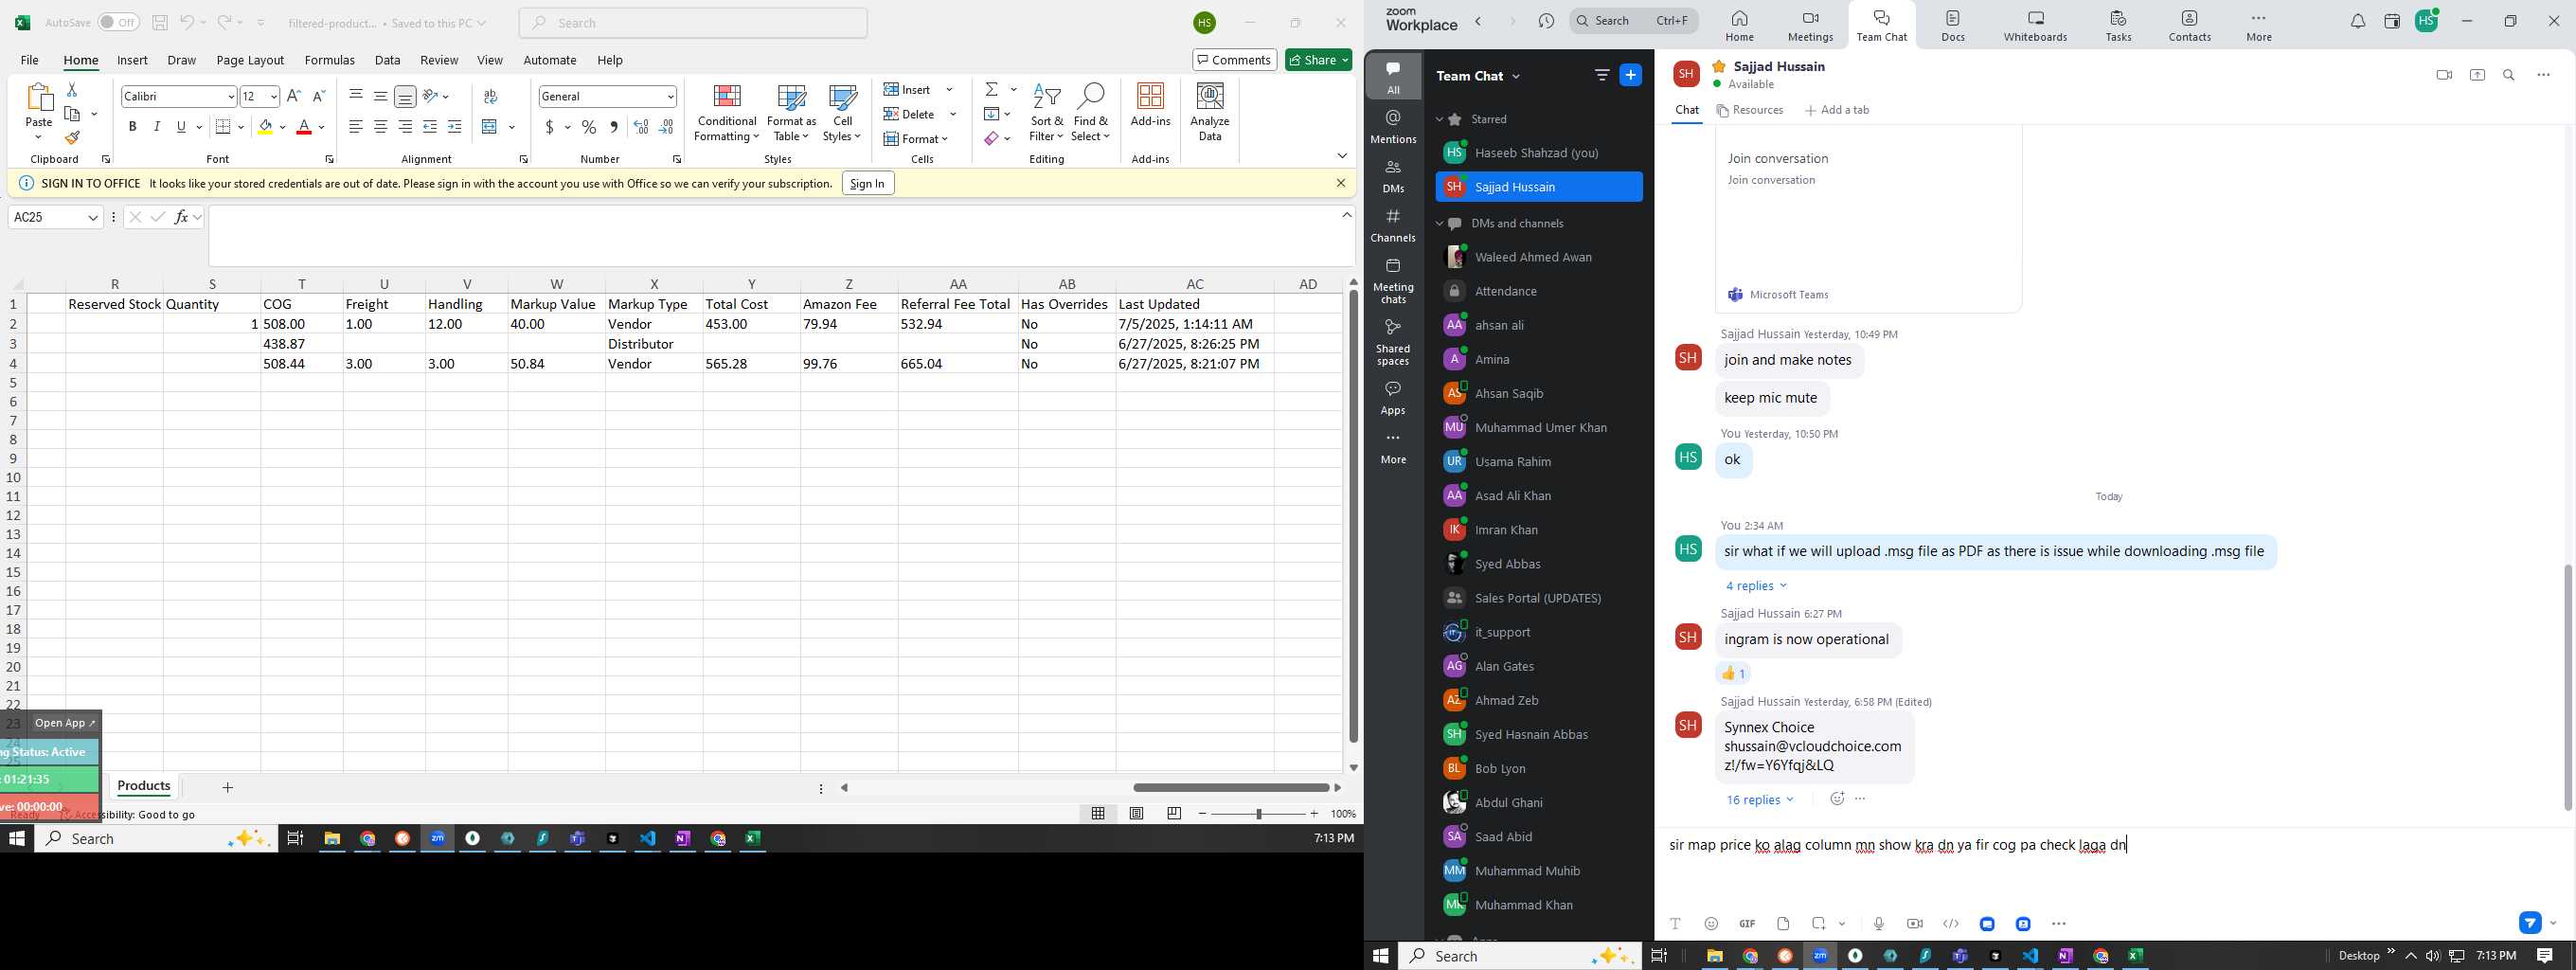
Task: Open Mentions in Zoom sidebar
Action: [x=1393, y=126]
